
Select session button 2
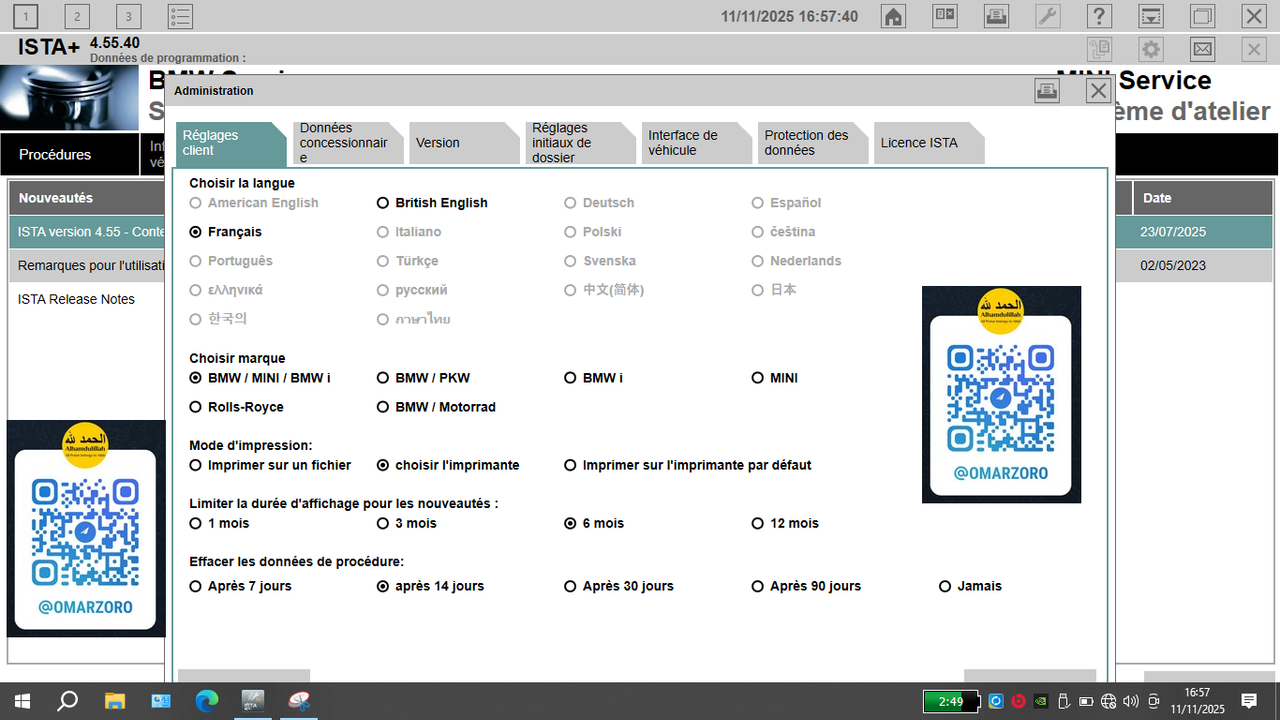point(77,16)
